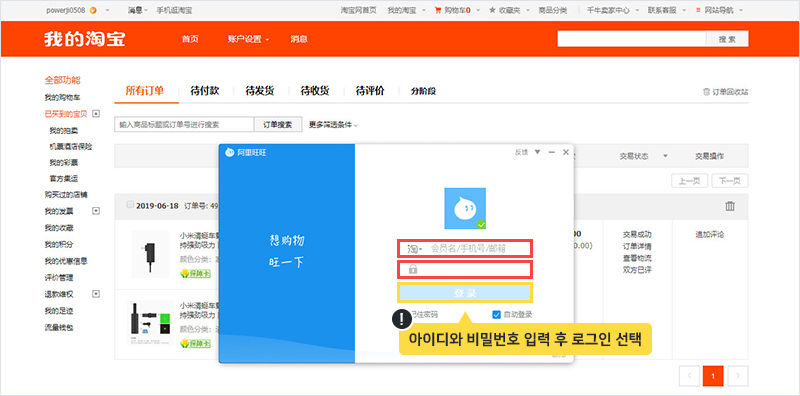Click the 反馈 feedback link in dialog
Image resolution: width=800 pixels, height=396 pixels.
521,152
